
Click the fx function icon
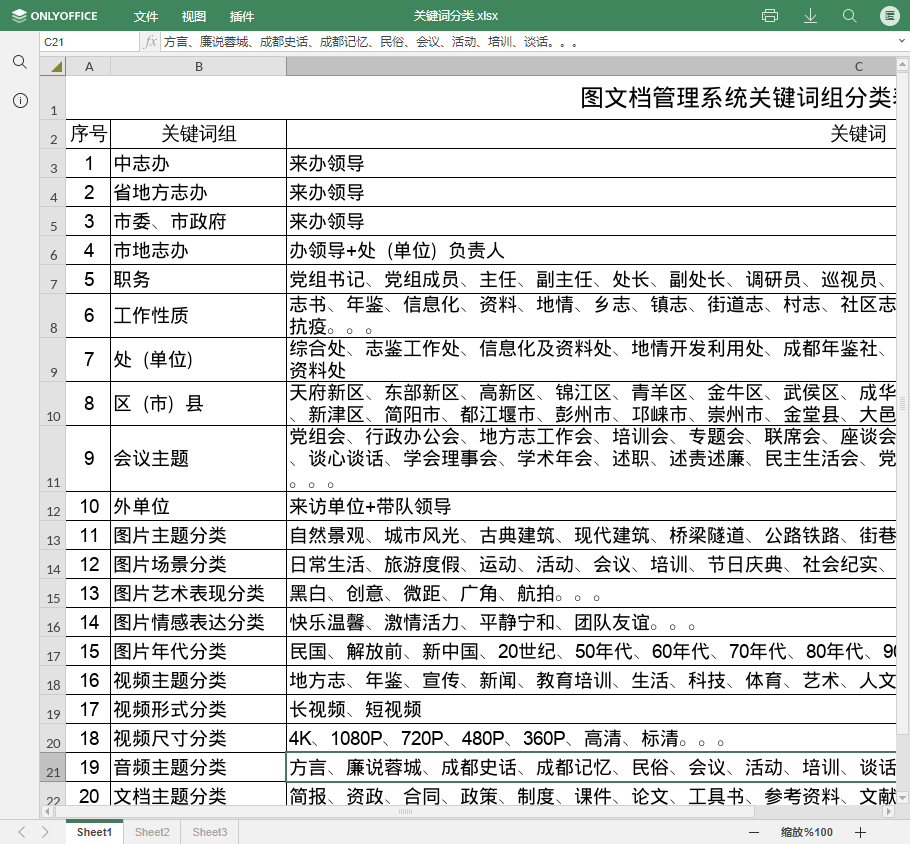tap(150, 42)
